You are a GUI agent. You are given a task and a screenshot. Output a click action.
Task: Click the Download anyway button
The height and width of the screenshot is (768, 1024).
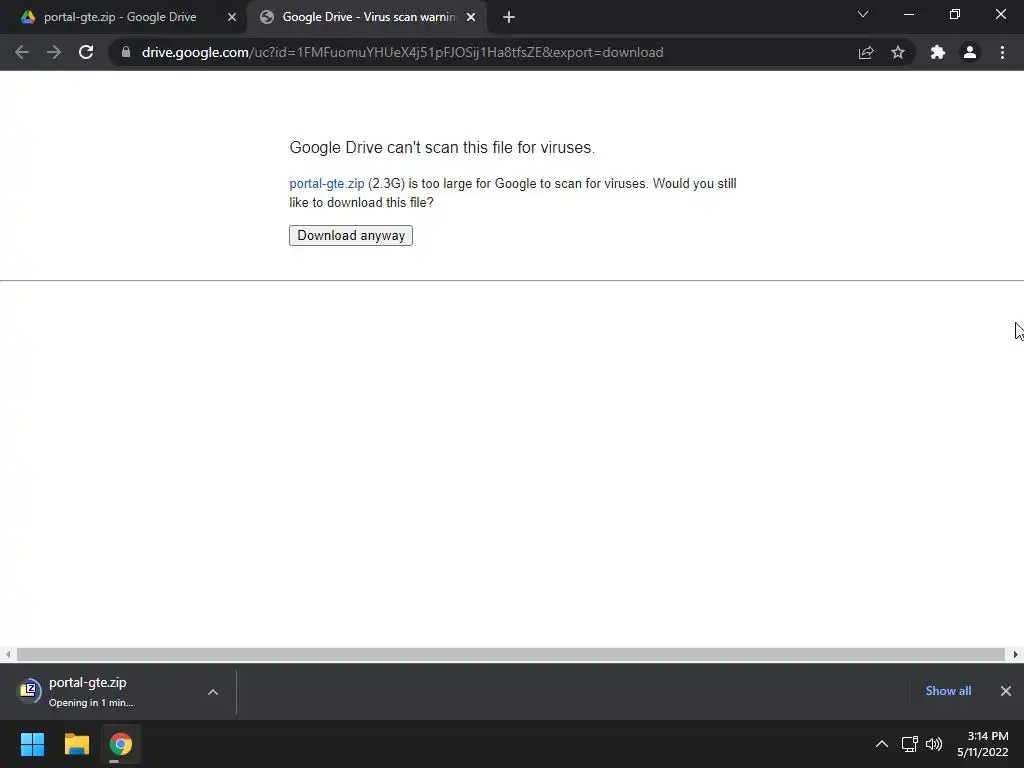point(351,235)
